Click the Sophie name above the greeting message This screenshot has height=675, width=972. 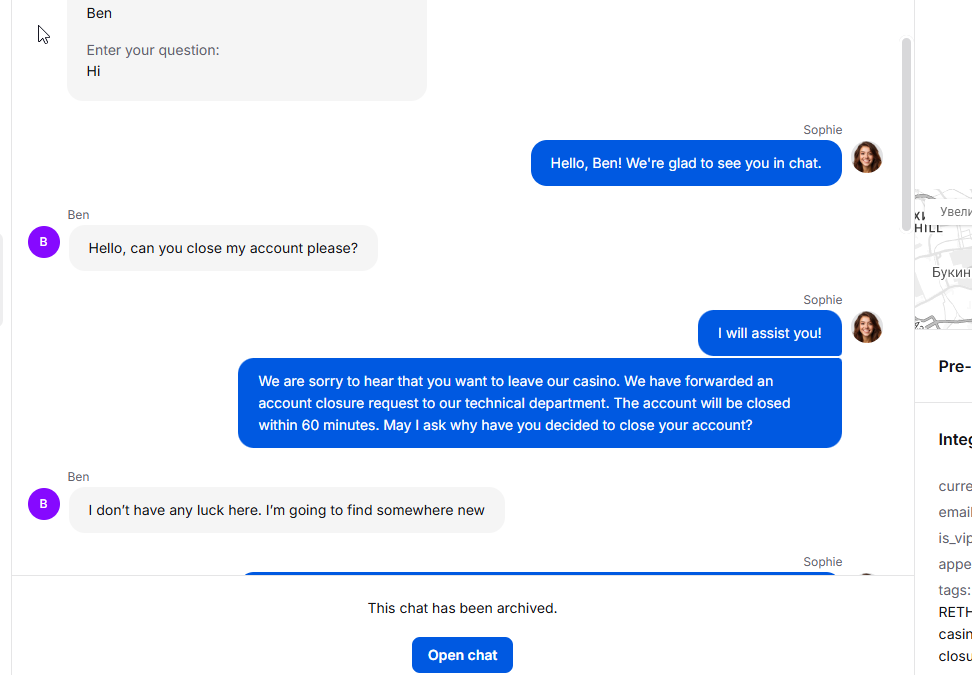(822, 130)
